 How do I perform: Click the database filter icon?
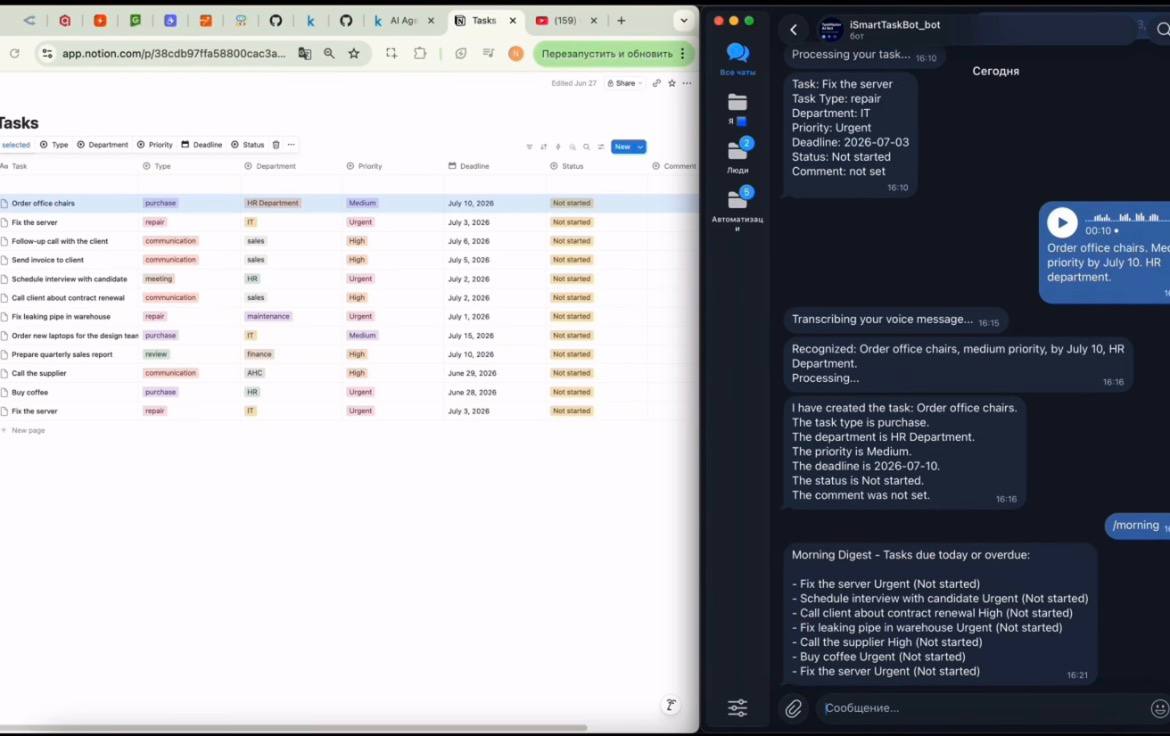pyautogui.click(x=529, y=147)
